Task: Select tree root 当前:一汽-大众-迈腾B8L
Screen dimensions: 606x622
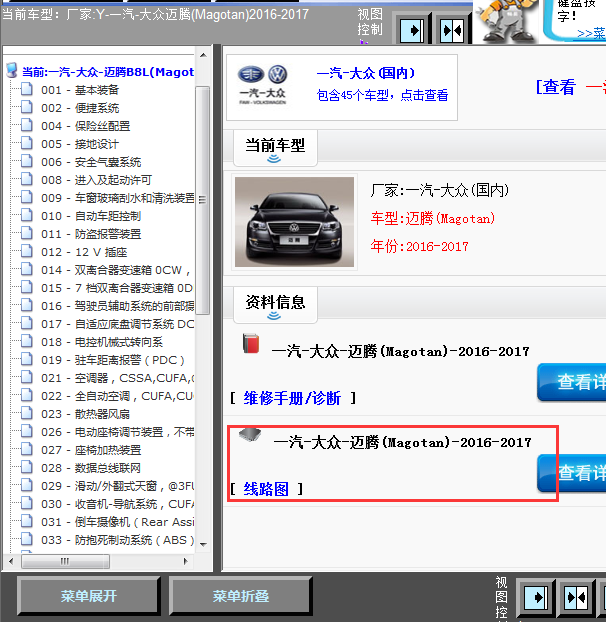Action: click(x=108, y=72)
